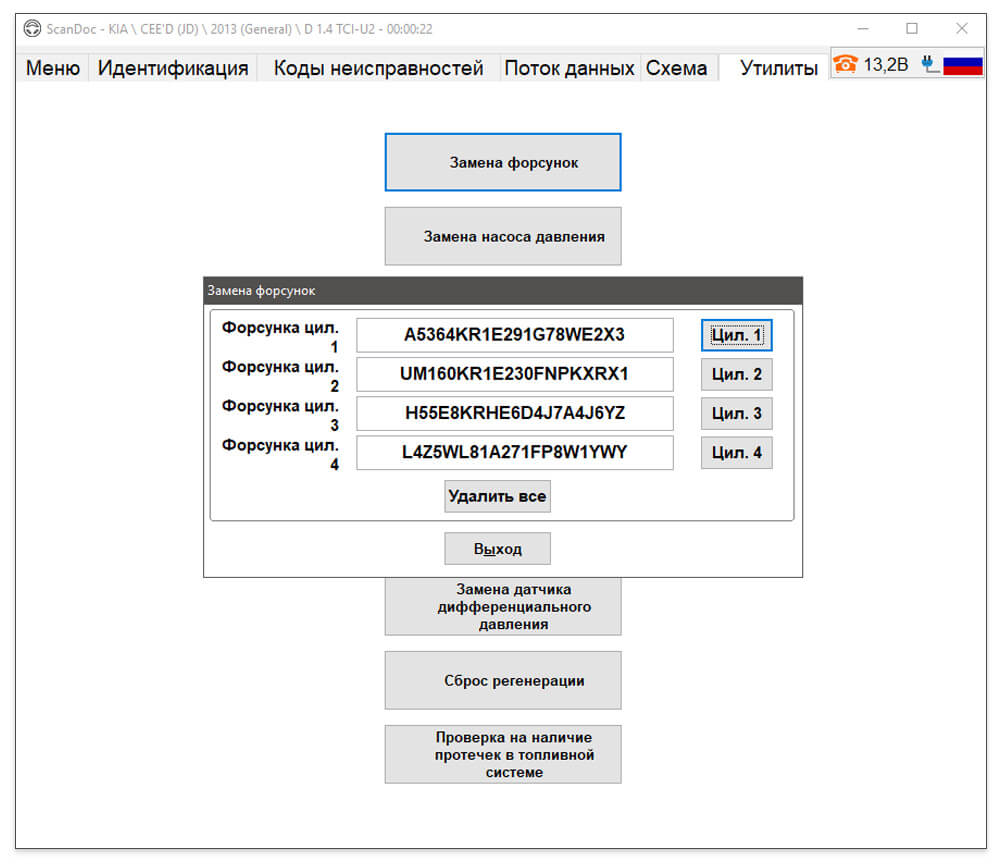The height and width of the screenshot is (868, 1000).
Task: Click the Russian flag language icon
Action: (962, 66)
